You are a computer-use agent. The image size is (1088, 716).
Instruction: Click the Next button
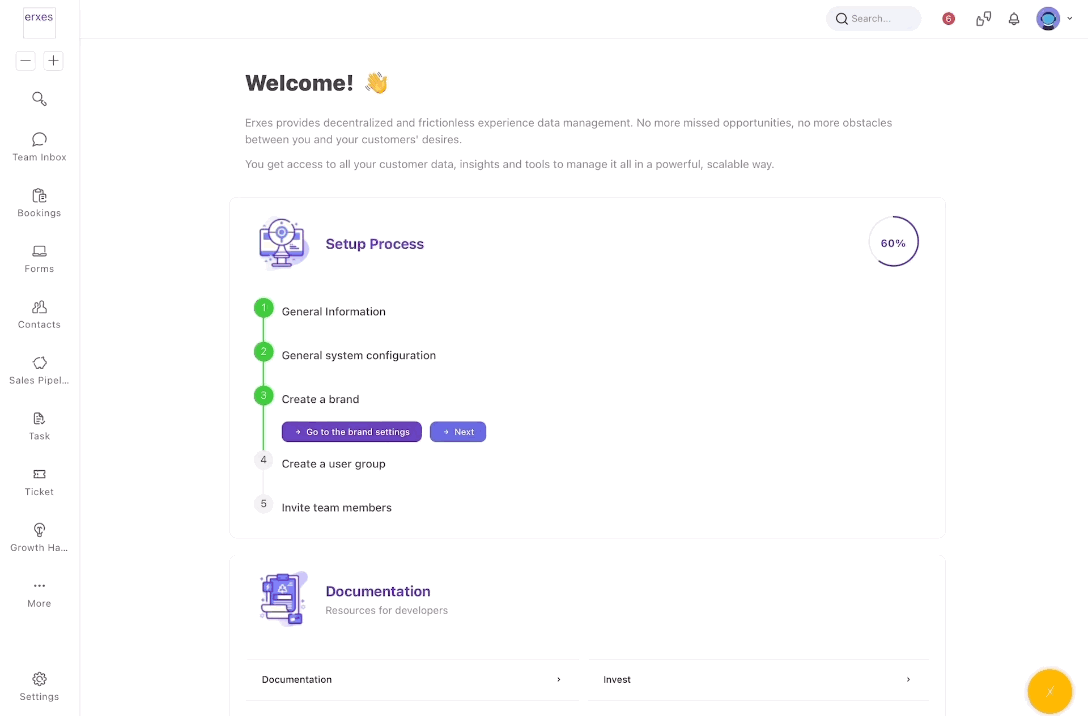(x=458, y=432)
